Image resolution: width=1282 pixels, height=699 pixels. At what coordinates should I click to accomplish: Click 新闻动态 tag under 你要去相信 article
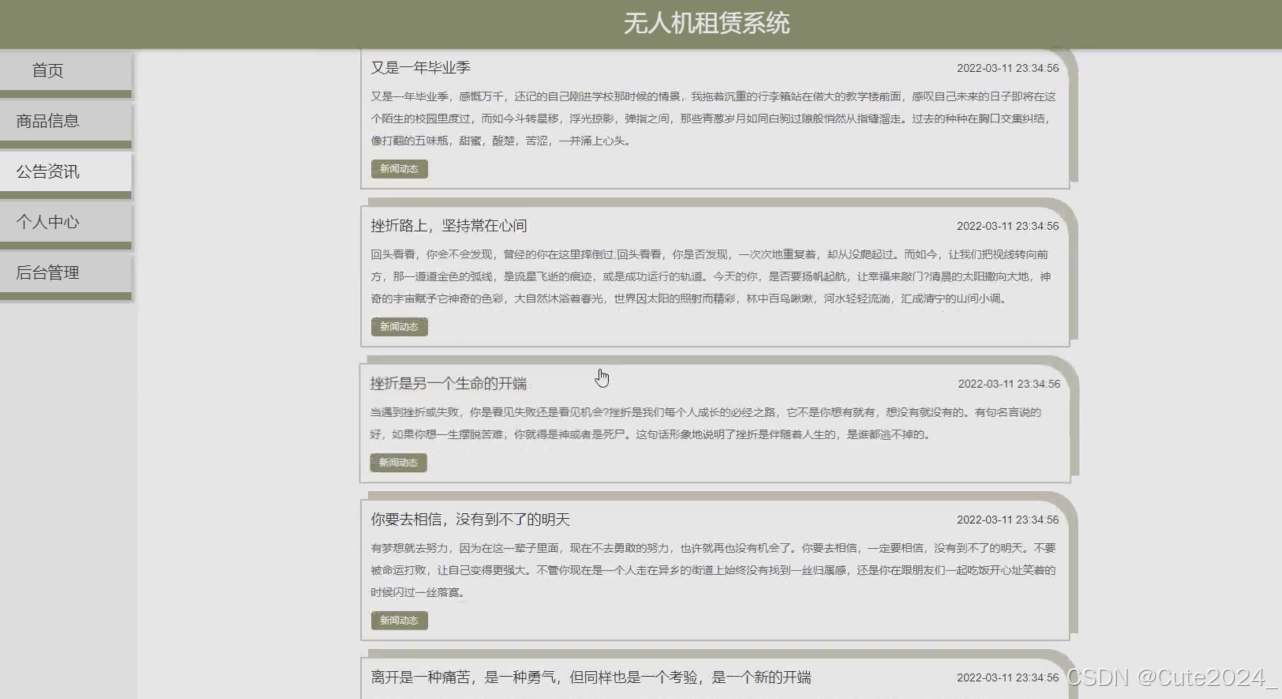click(399, 621)
